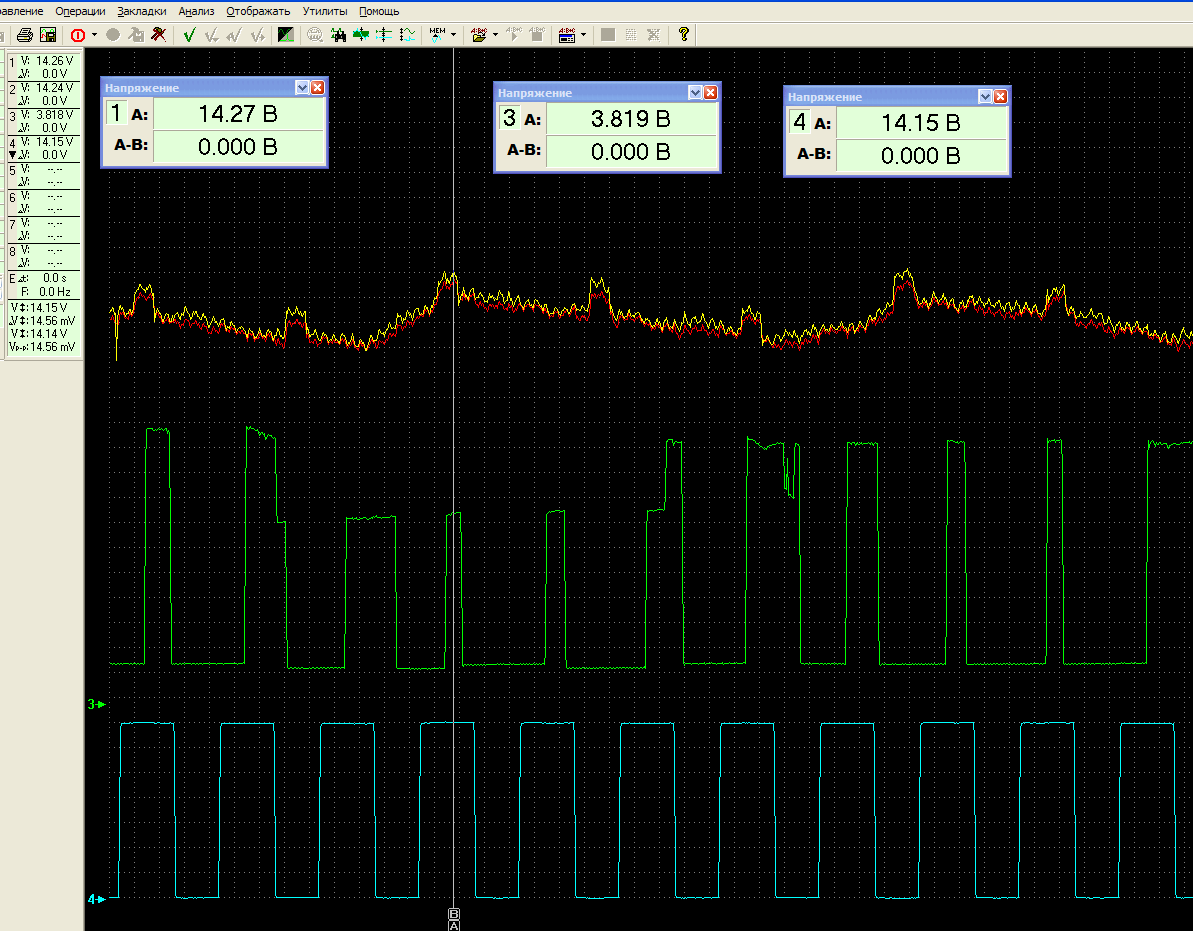Viewport: 1193px width, 931px height.
Task: Open dropdown arrow beside ABC open-folder icon
Action: coord(495,35)
